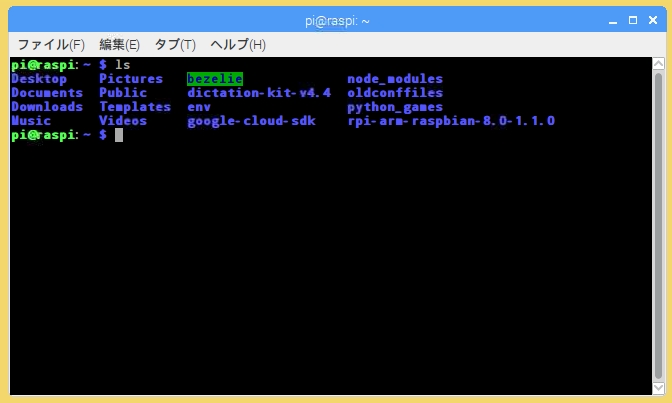
Task: Click the terminal cursor at the prompt
Action: tap(118, 135)
